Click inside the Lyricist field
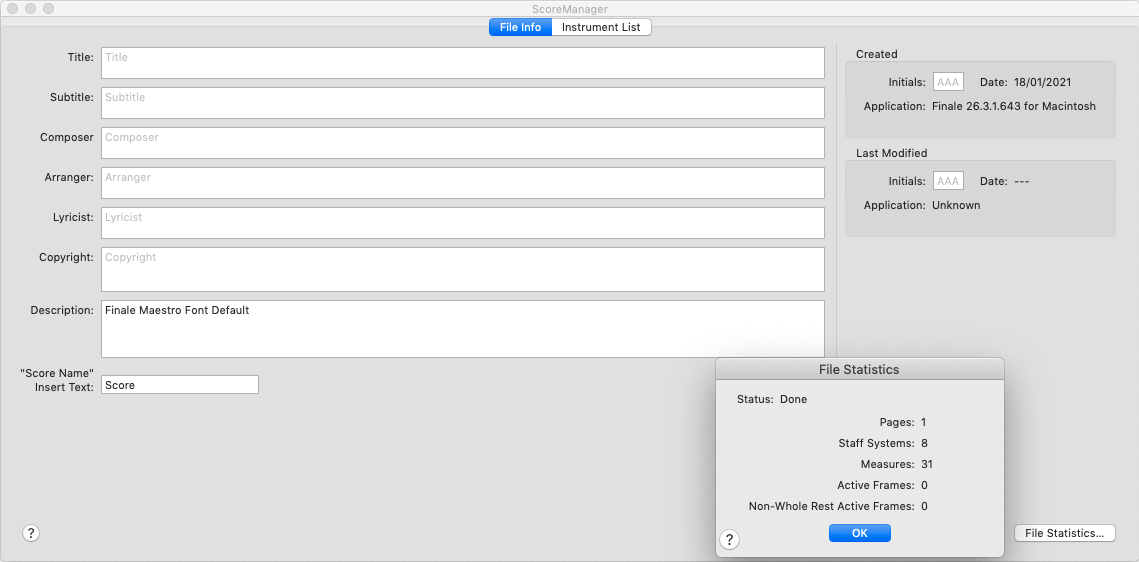Image resolution: width=1139 pixels, height=562 pixels. click(462, 222)
